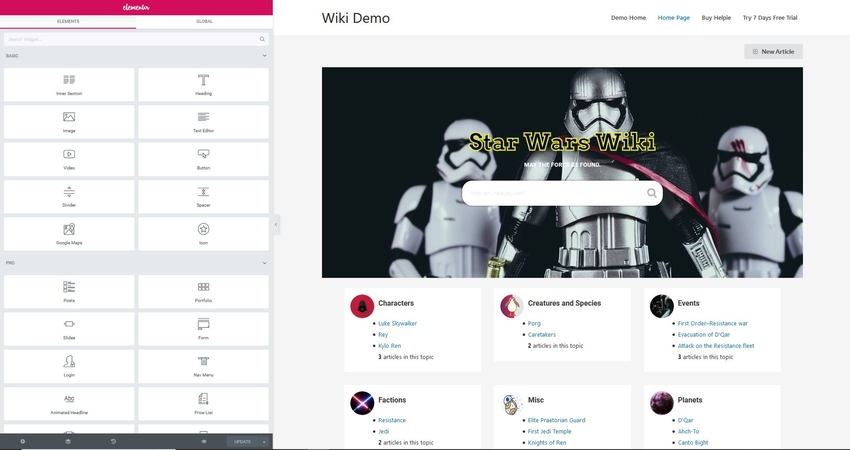
Task: Click the Wiki Demo site title
Action: pyautogui.click(x=356, y=18)
